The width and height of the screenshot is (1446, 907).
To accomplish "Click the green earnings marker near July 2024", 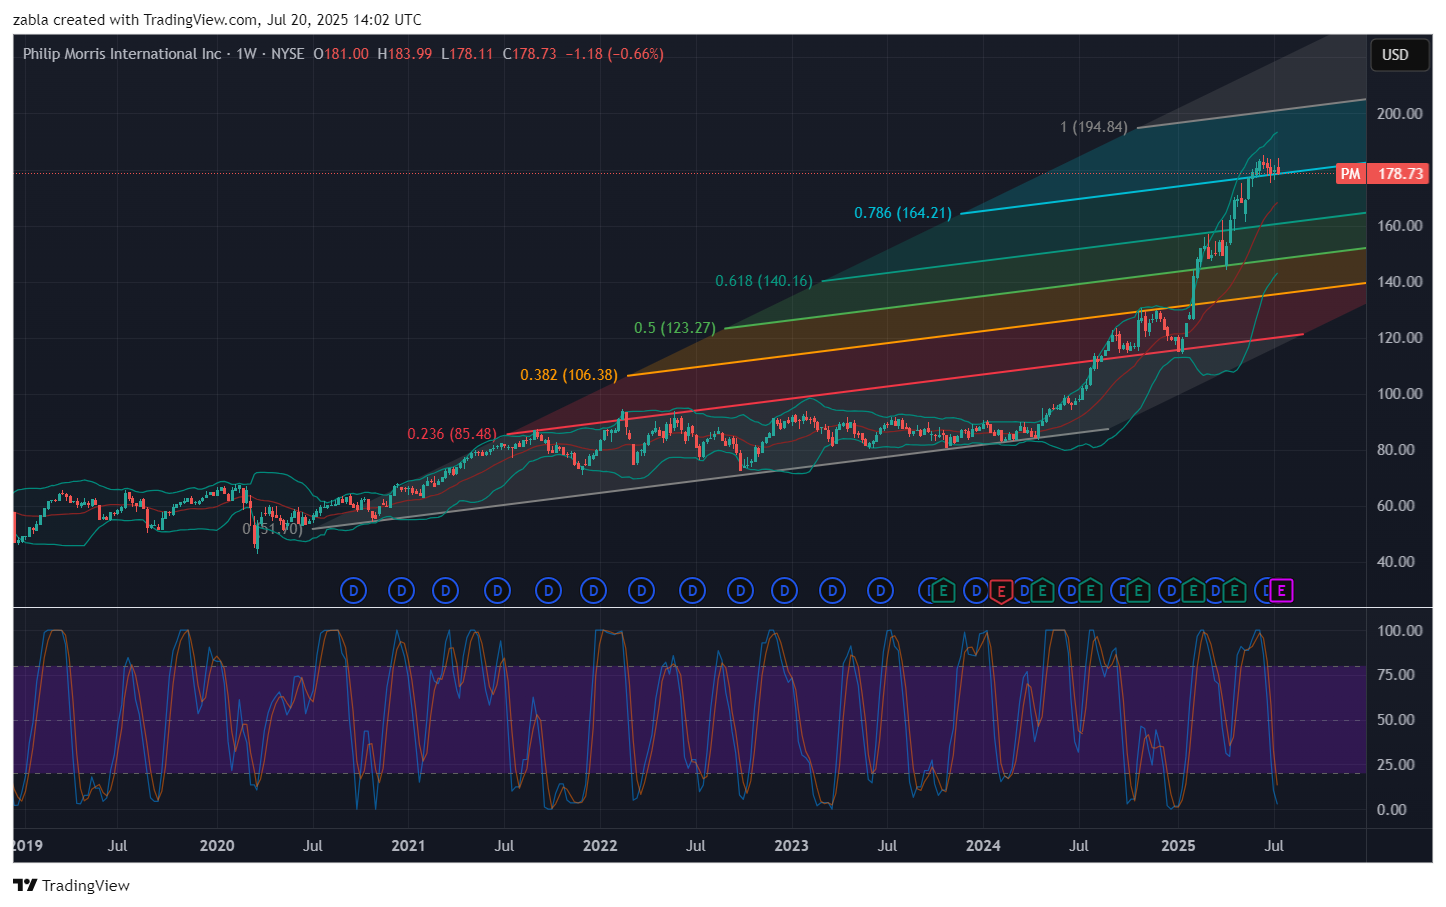I will click(x=1090, y=590).
